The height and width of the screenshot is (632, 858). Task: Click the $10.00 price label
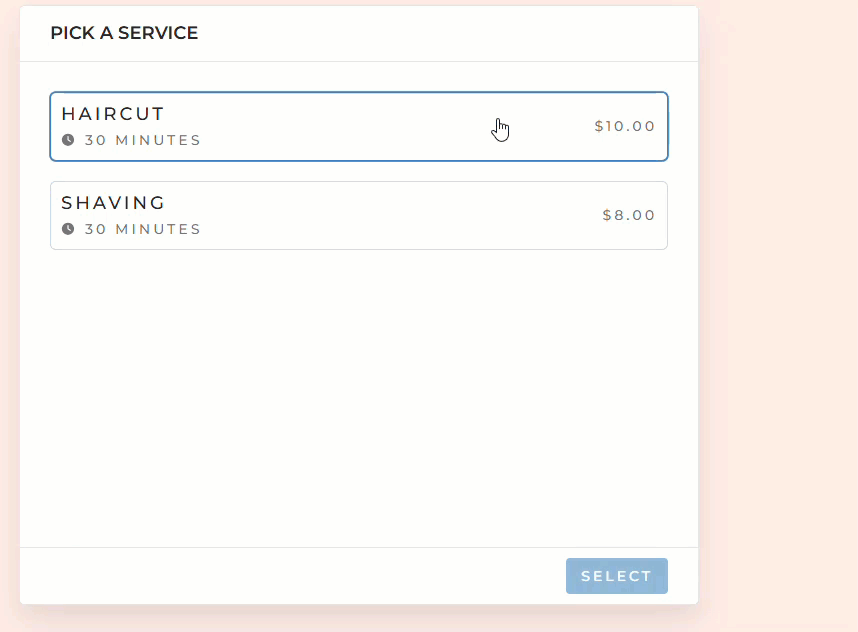(x=624, y=126)
